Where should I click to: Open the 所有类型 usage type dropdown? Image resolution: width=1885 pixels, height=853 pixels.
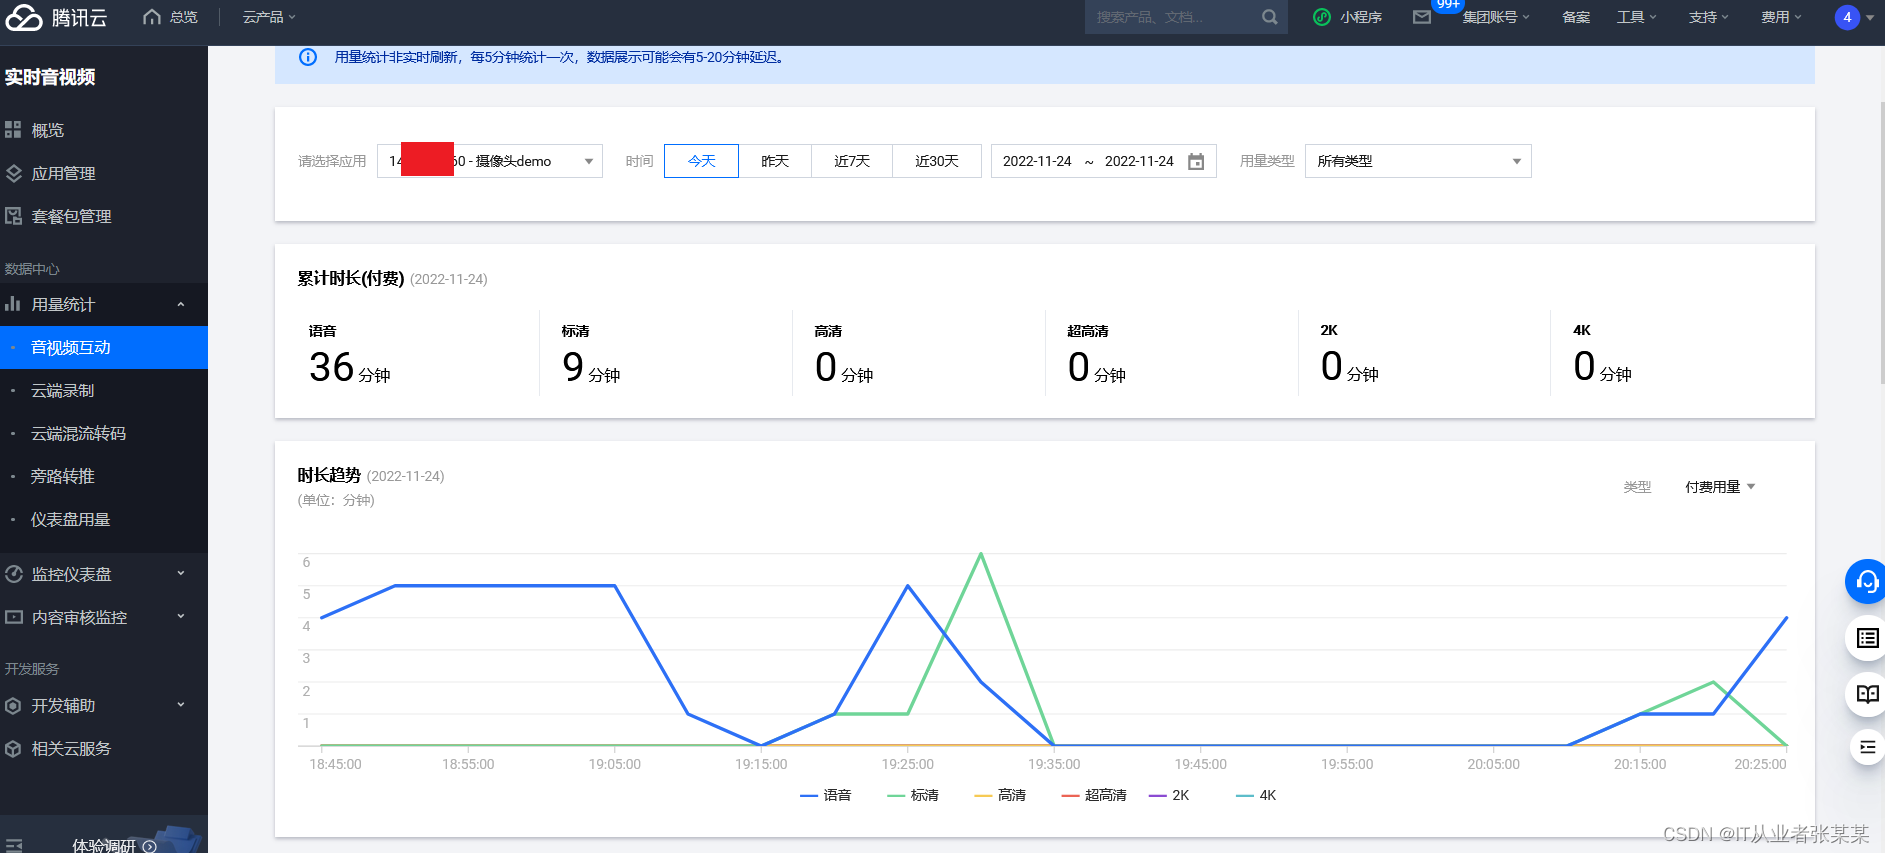tap(1418, 161)
